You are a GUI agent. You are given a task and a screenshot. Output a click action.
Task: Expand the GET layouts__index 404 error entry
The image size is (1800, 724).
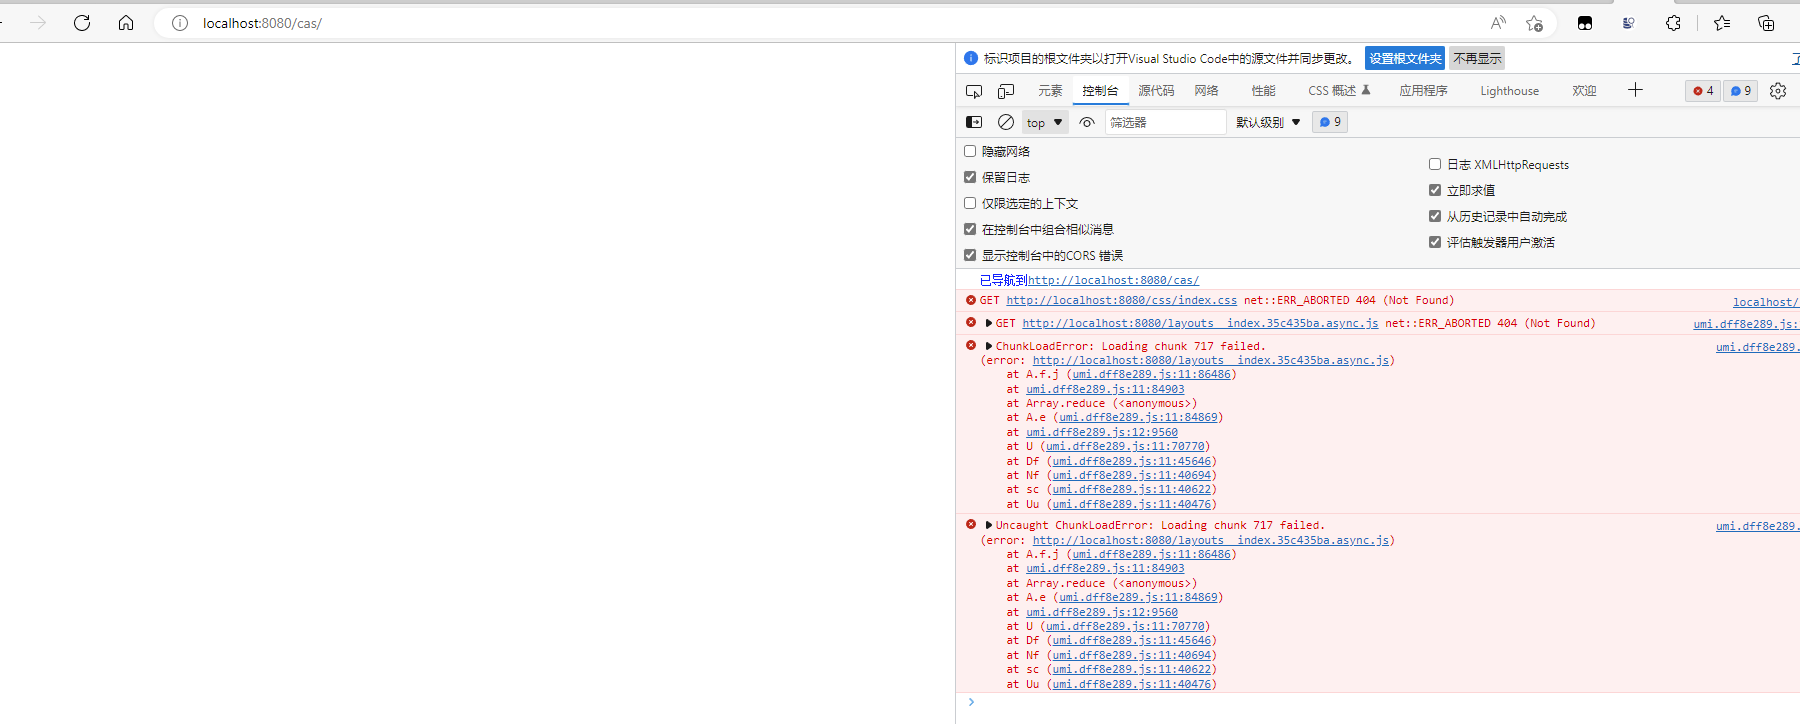click(x=988, y=323)
